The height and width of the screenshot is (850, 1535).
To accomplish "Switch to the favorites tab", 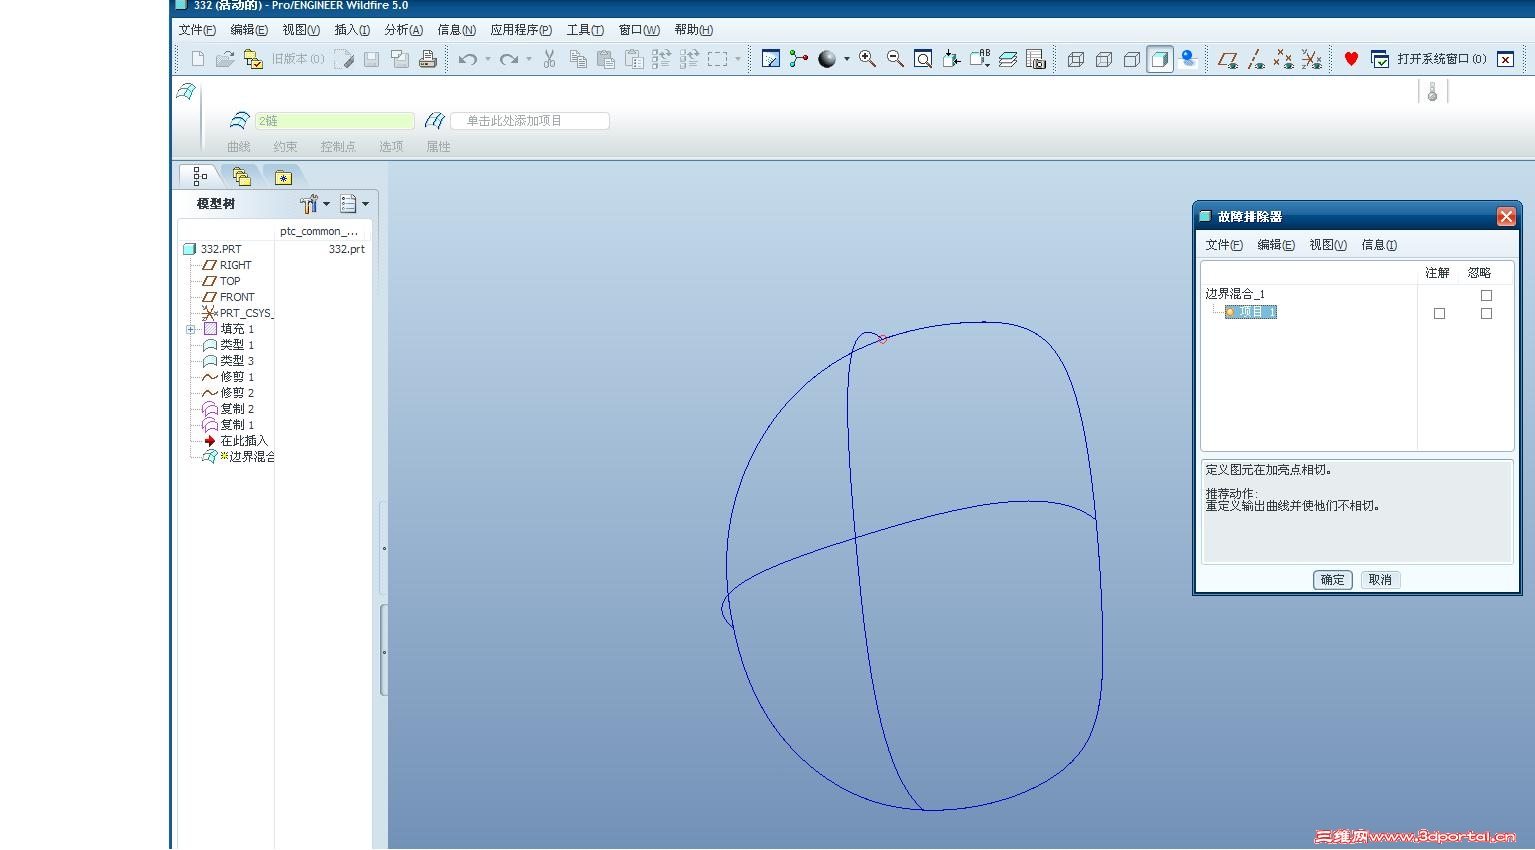I will [284, 177].
